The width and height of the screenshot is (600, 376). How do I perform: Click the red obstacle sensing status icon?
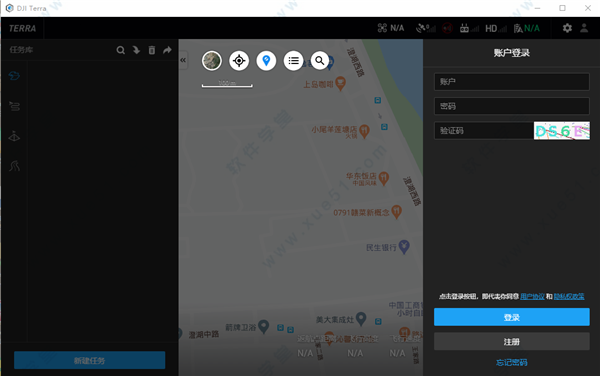pyautogui.click(x=447, y=28)
